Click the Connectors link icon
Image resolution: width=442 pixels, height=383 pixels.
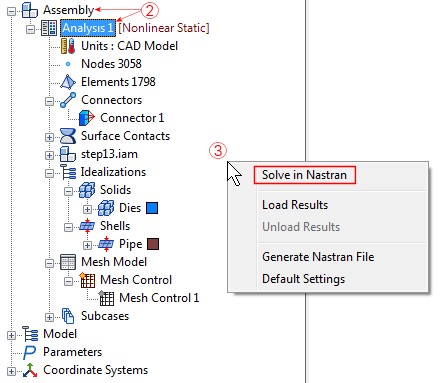68,100
